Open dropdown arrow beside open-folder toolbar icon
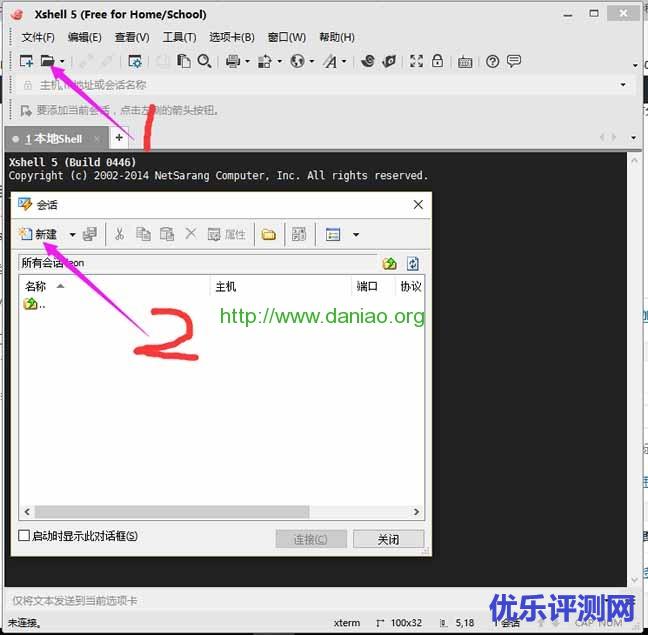648x635 pixels. click(x=62, y=62)
